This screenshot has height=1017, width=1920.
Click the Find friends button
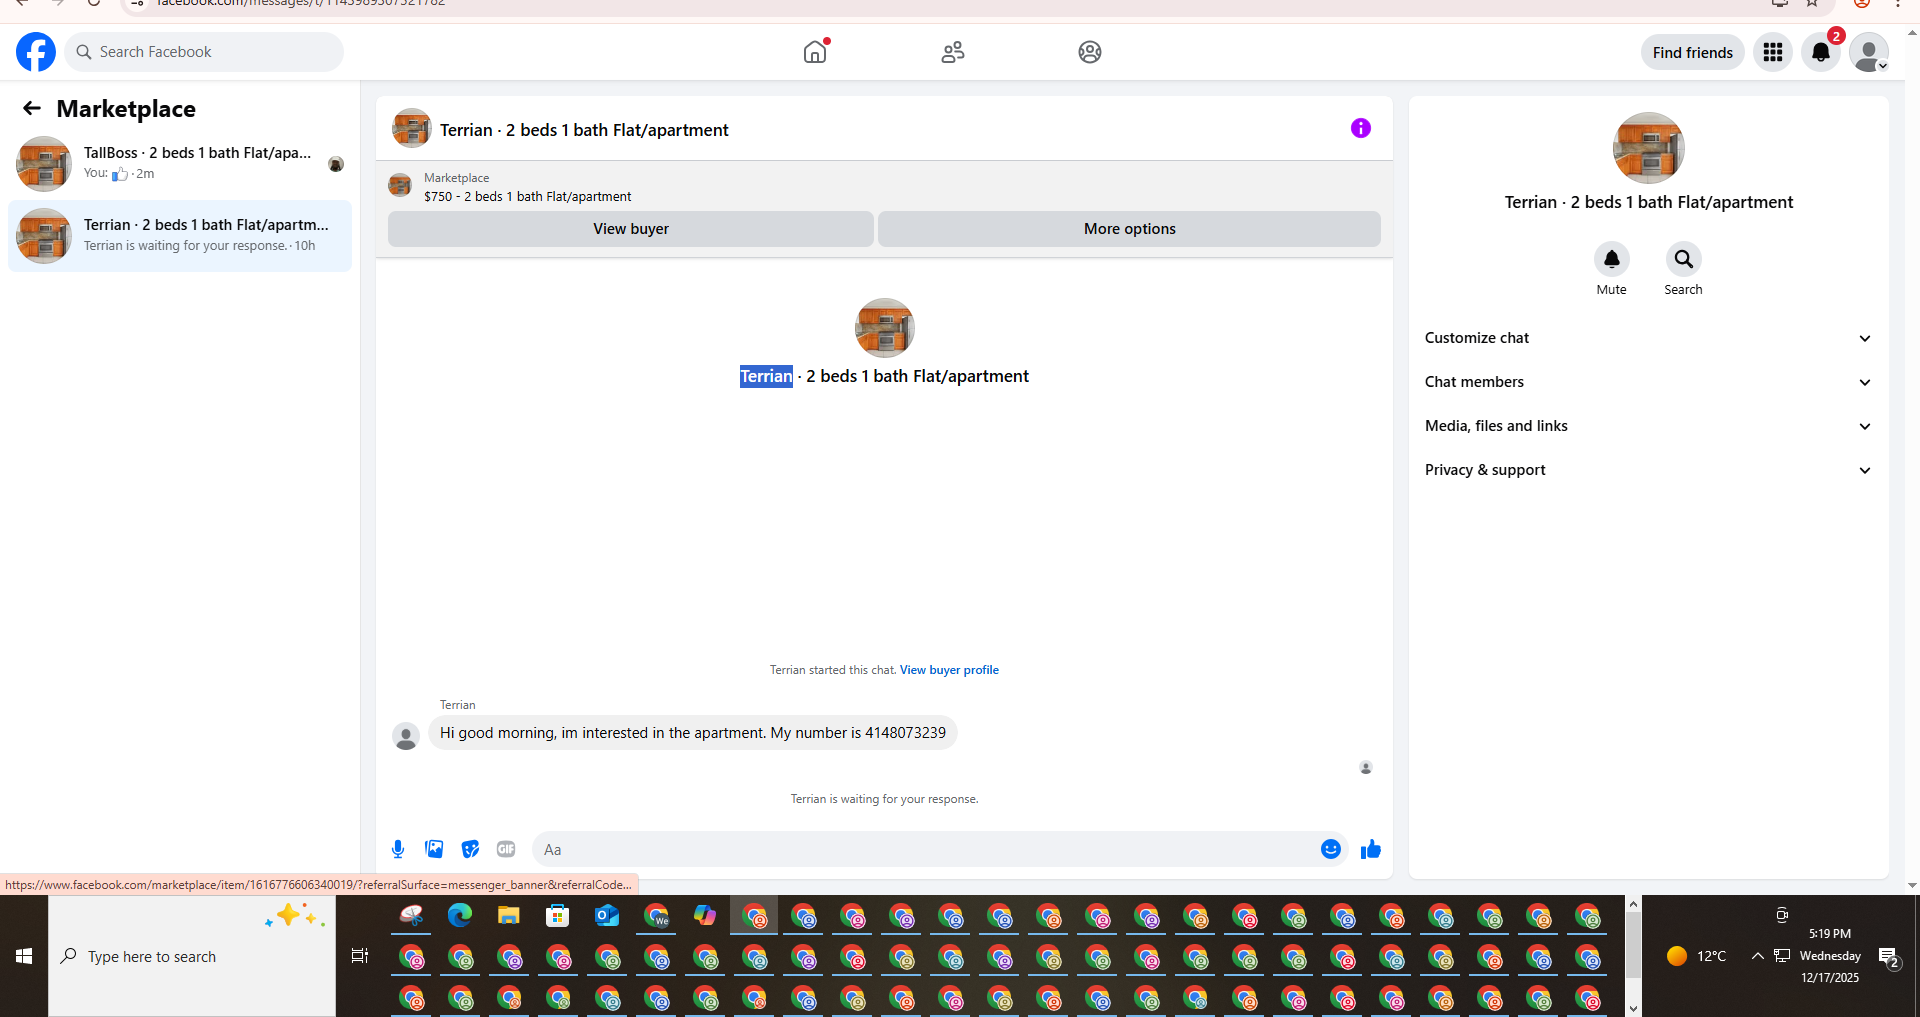coord(1692,52)
